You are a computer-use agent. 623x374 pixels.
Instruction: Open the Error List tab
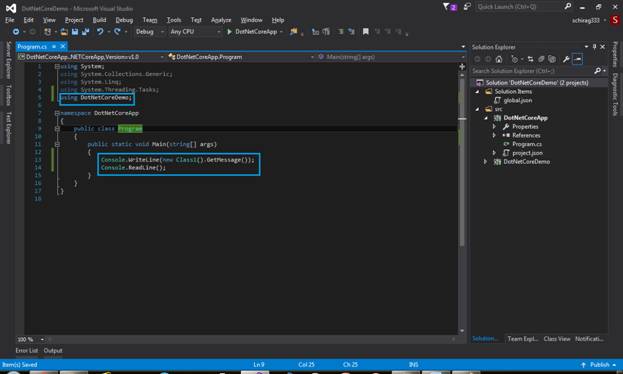click(27, 351)
